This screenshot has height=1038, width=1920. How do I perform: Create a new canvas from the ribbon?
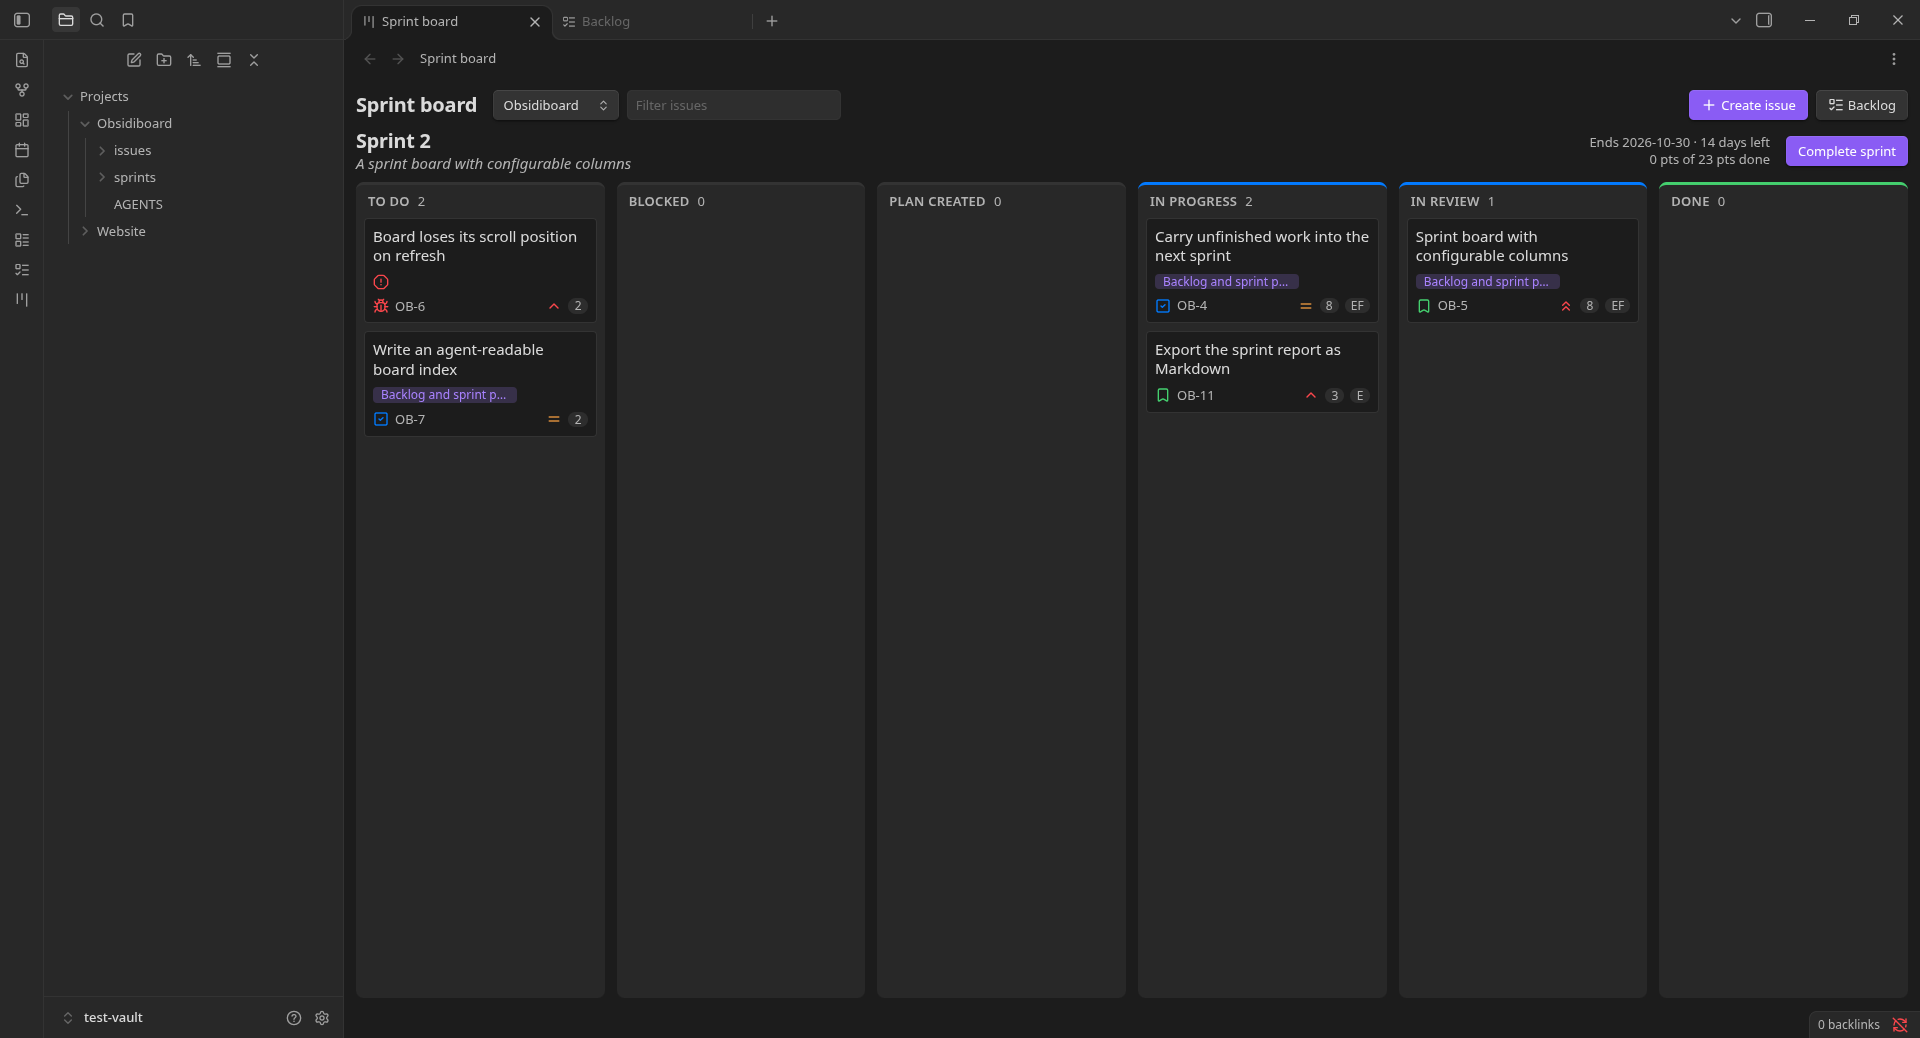pyautogui.click(x=22, y=120)
